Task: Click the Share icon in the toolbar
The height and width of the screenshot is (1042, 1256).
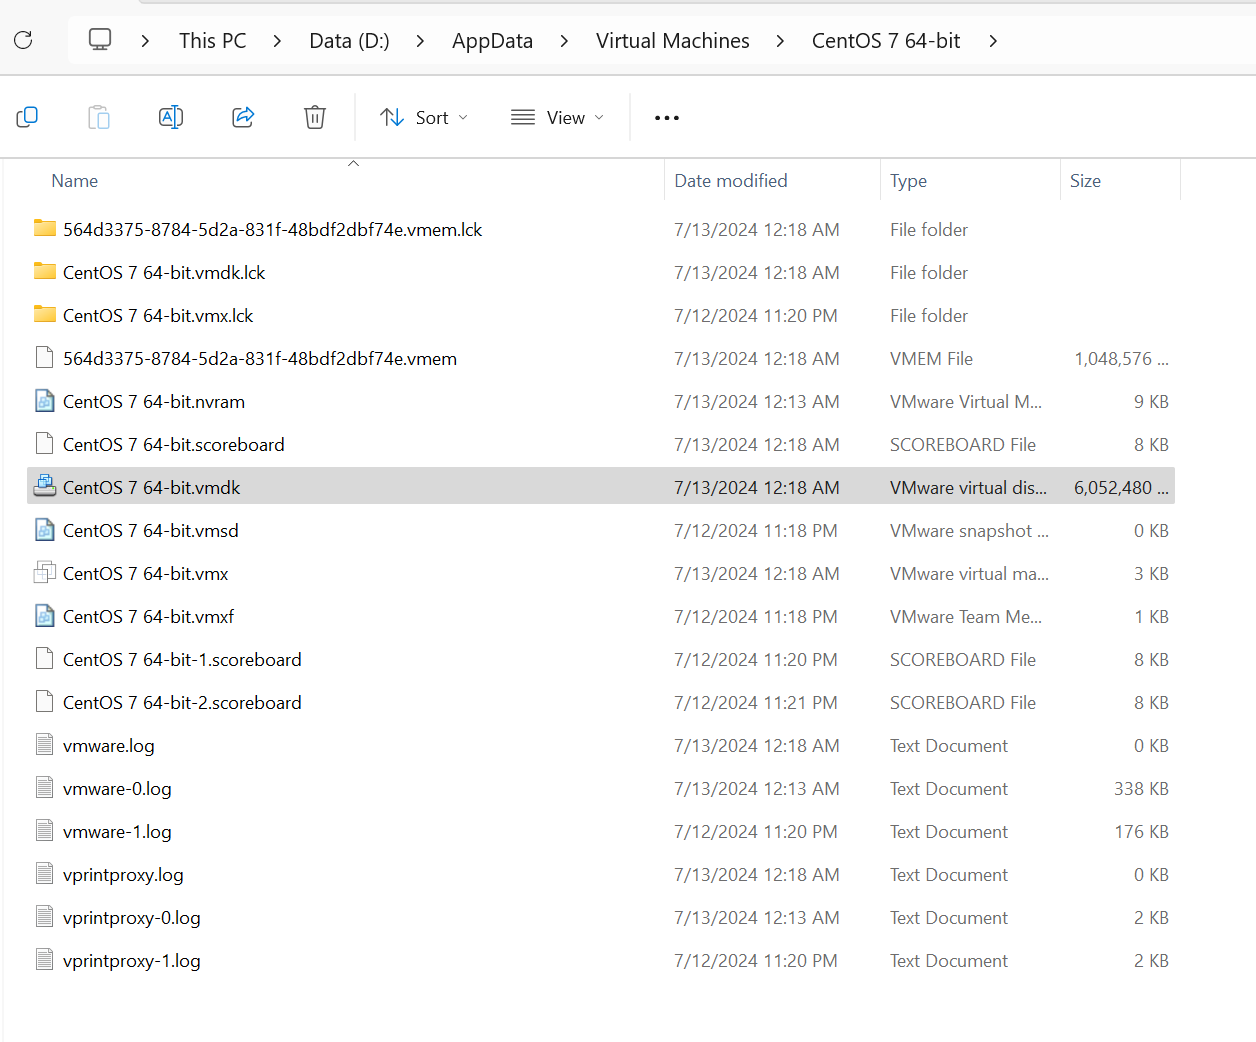Action: pos(243,117)
